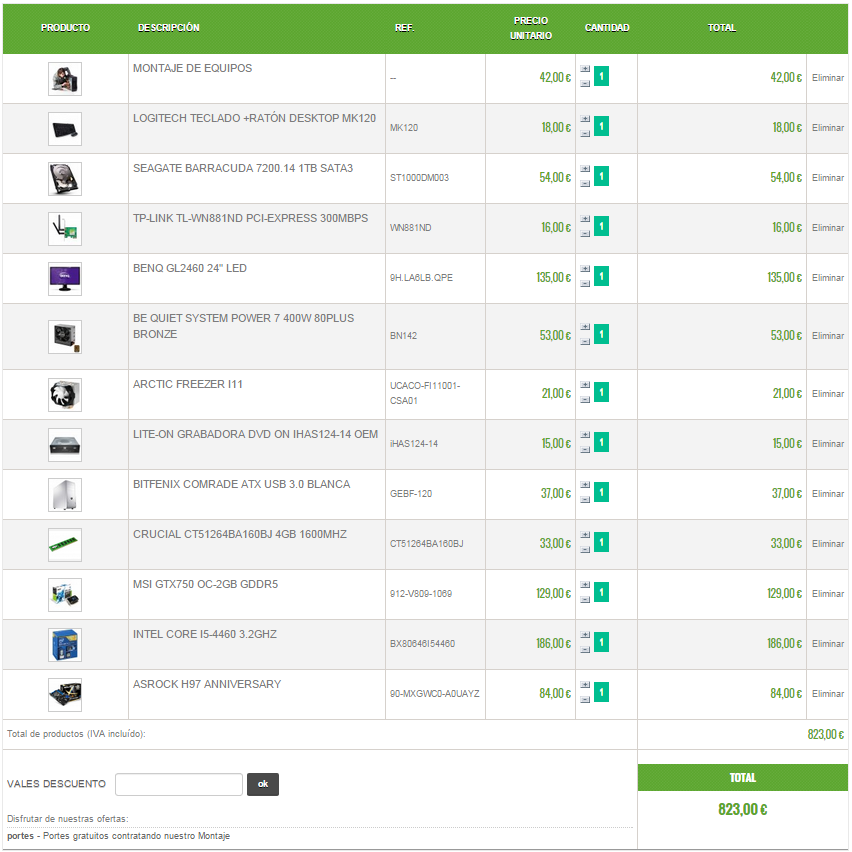Increase quantity of MONTAJE DE EQUIPOS
This screenshot has height=852, width=852.
(x=585, y=69)
